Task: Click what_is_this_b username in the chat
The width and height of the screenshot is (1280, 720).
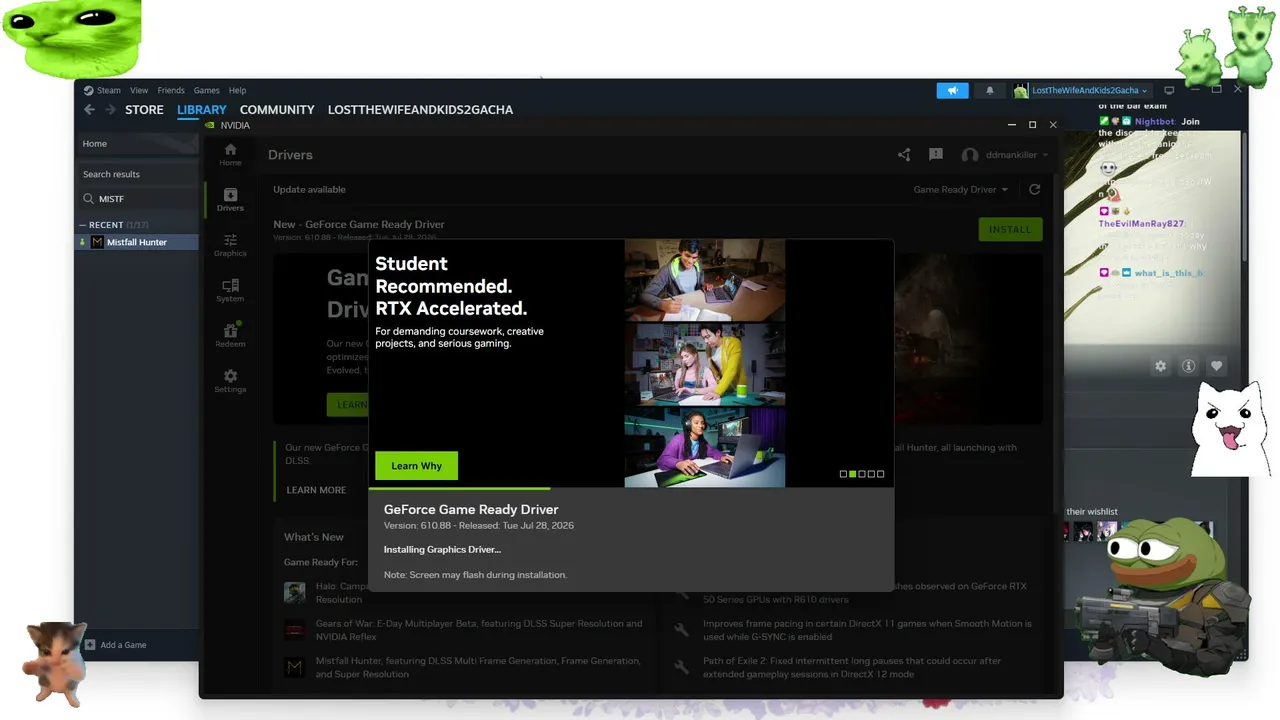Action: click(1169, 273)
